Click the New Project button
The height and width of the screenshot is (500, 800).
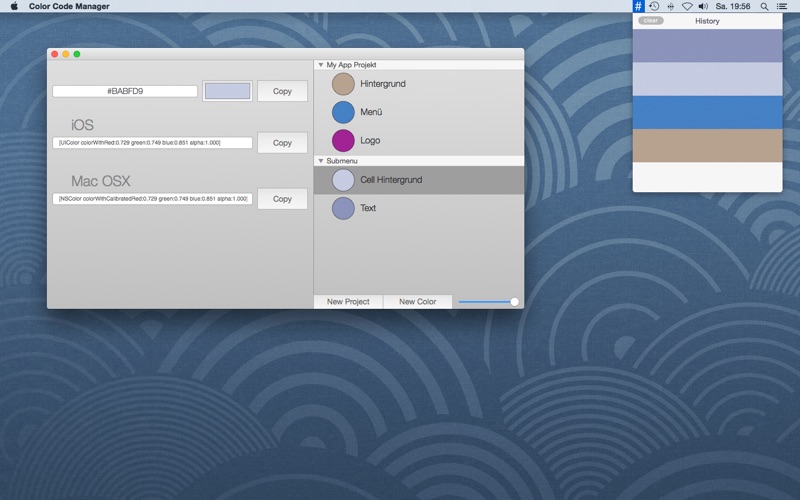click(348, 302)
